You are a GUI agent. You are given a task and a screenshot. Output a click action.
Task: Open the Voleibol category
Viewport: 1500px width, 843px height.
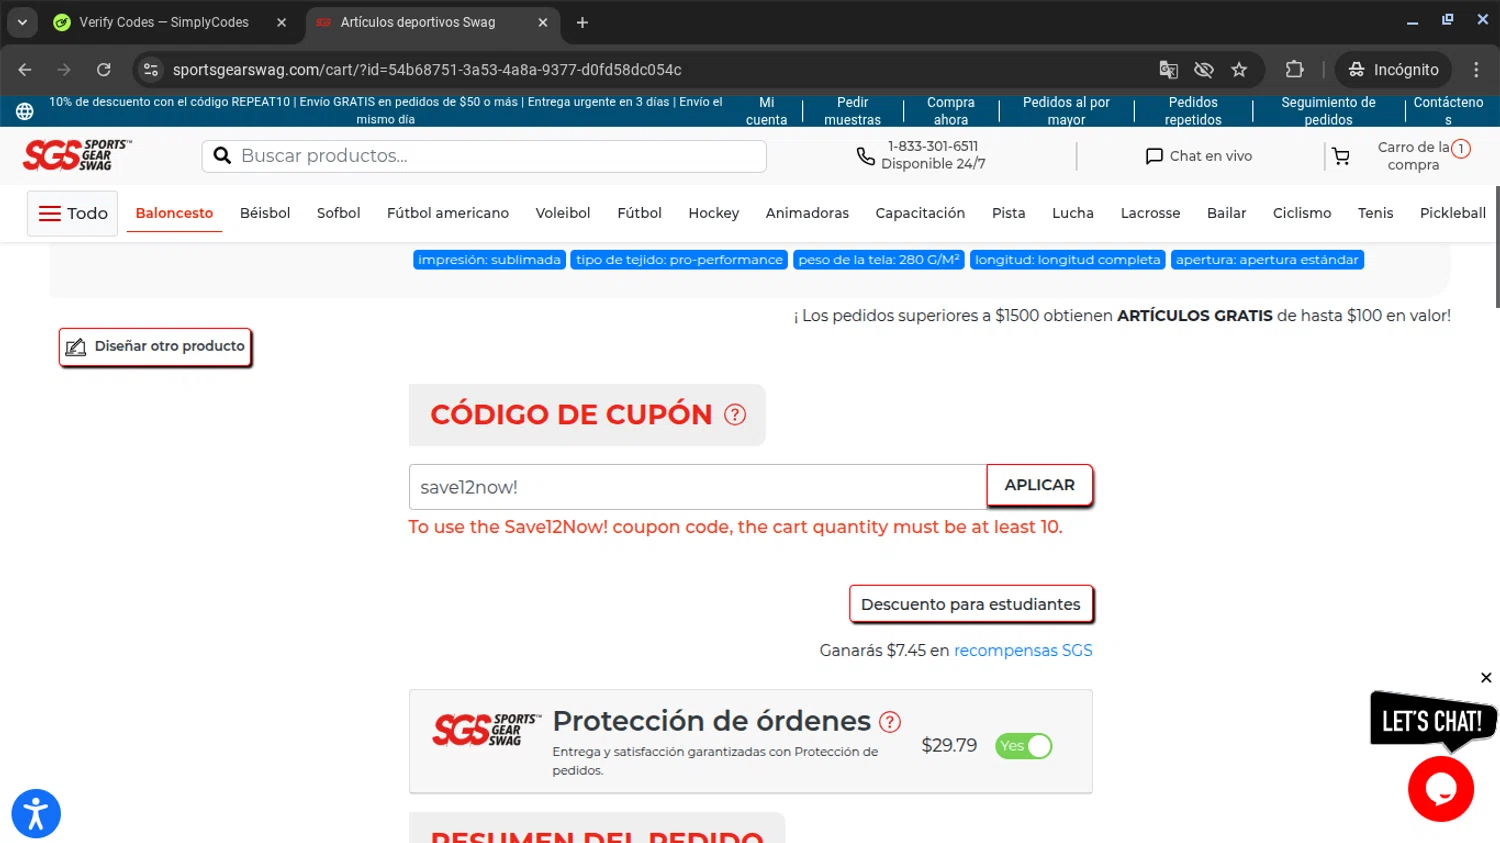[563, 213]
